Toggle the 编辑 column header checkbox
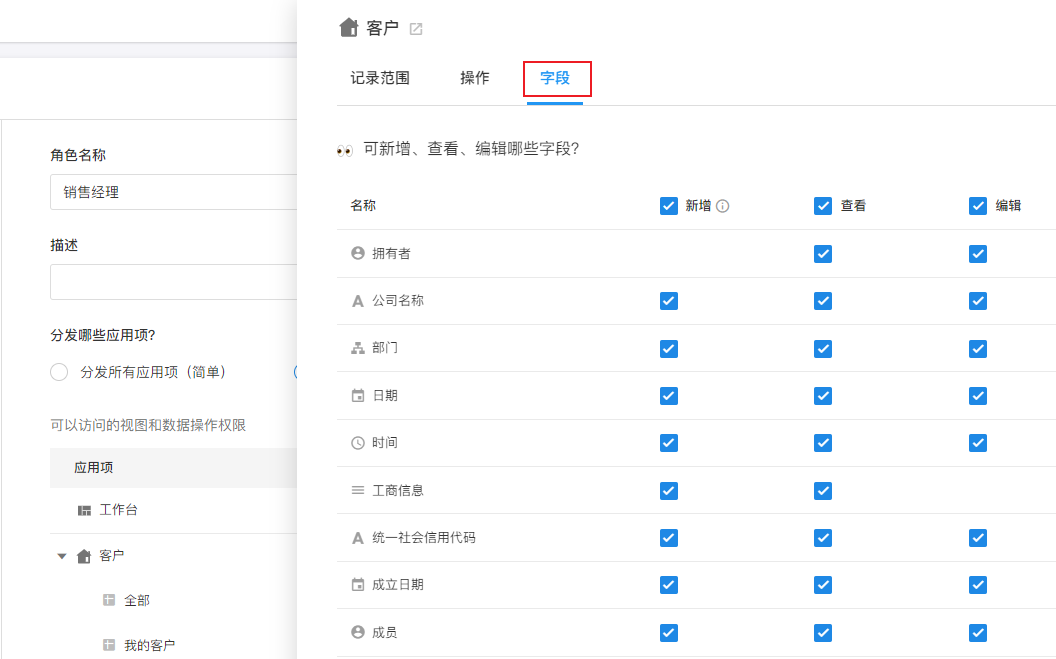The width and height of the screenshot is (1056, 659). point(978,206)
